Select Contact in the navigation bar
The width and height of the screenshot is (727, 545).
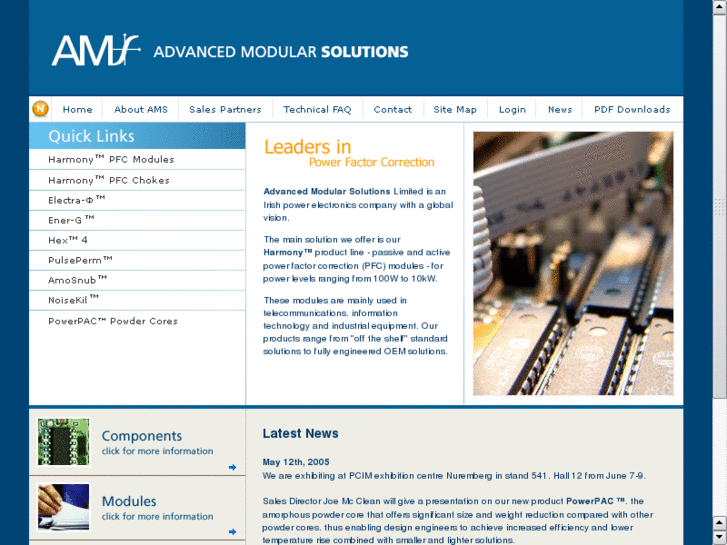393,109
